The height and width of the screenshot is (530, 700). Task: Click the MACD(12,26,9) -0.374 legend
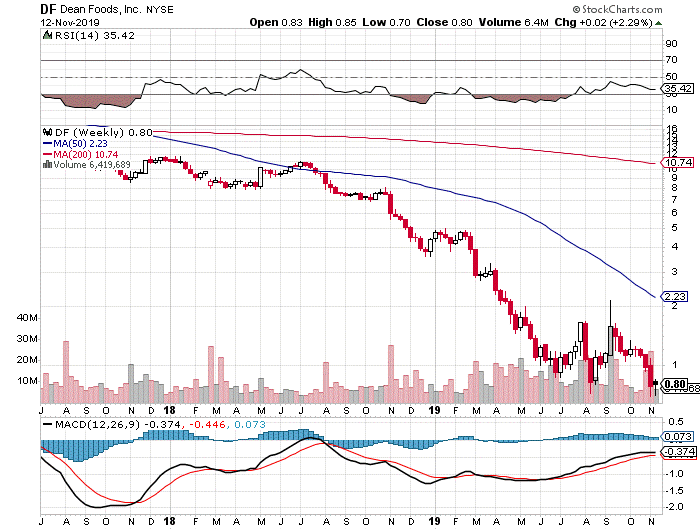click(112, 425)
